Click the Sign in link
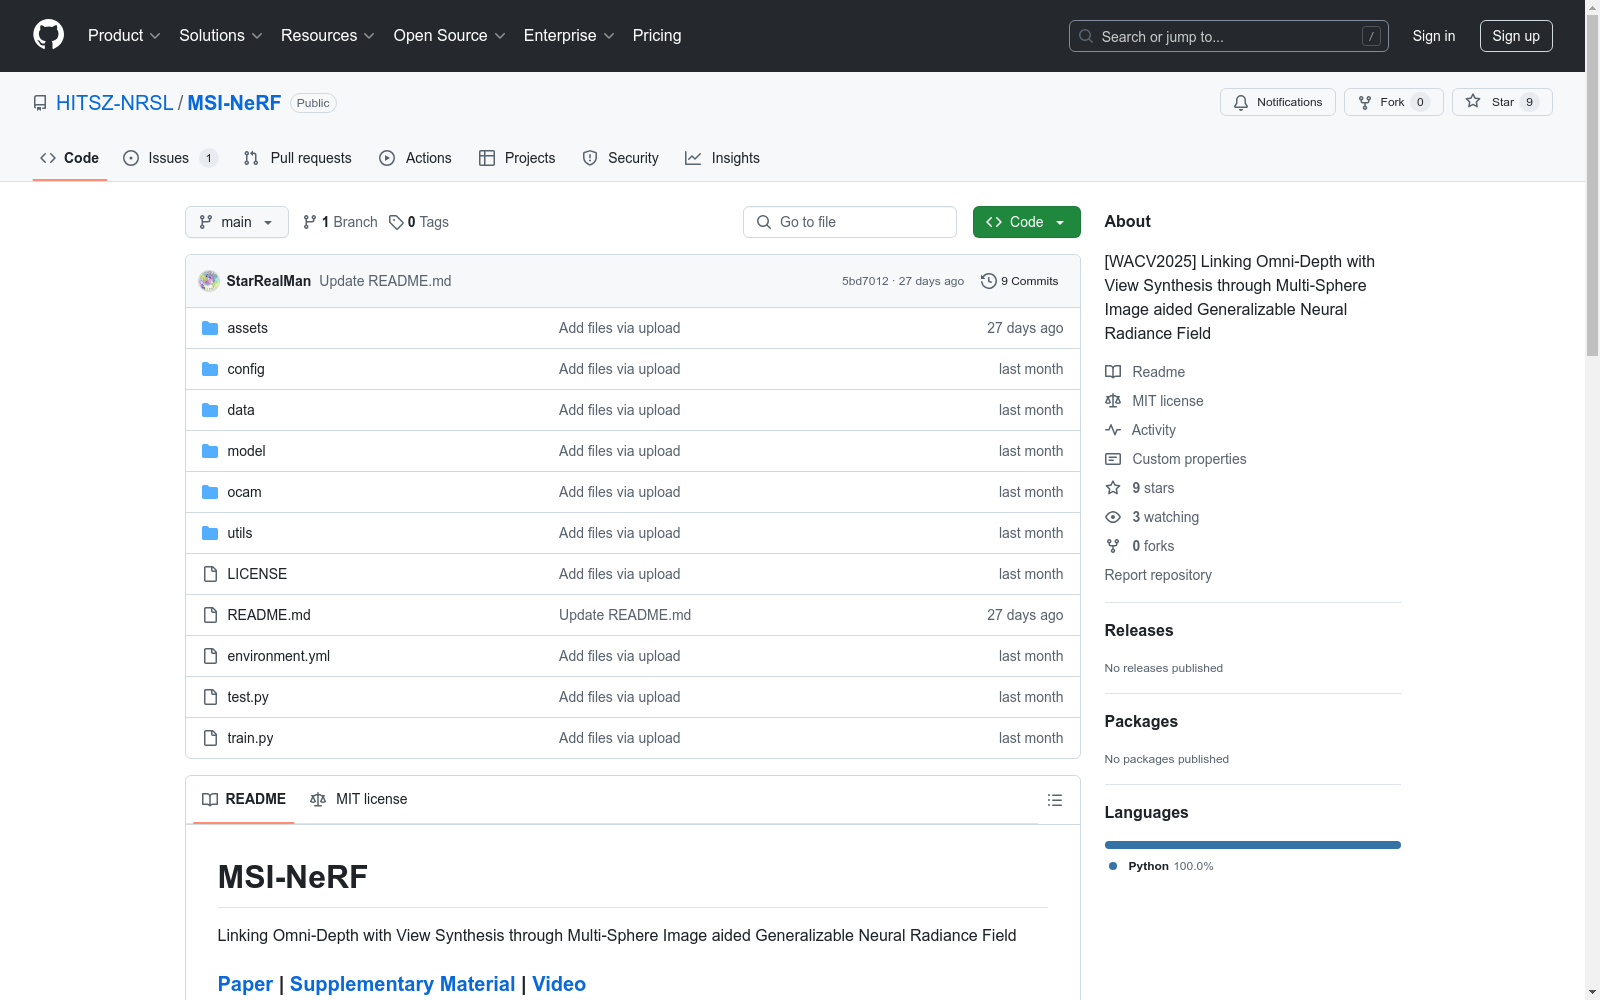 (1433, 36)
